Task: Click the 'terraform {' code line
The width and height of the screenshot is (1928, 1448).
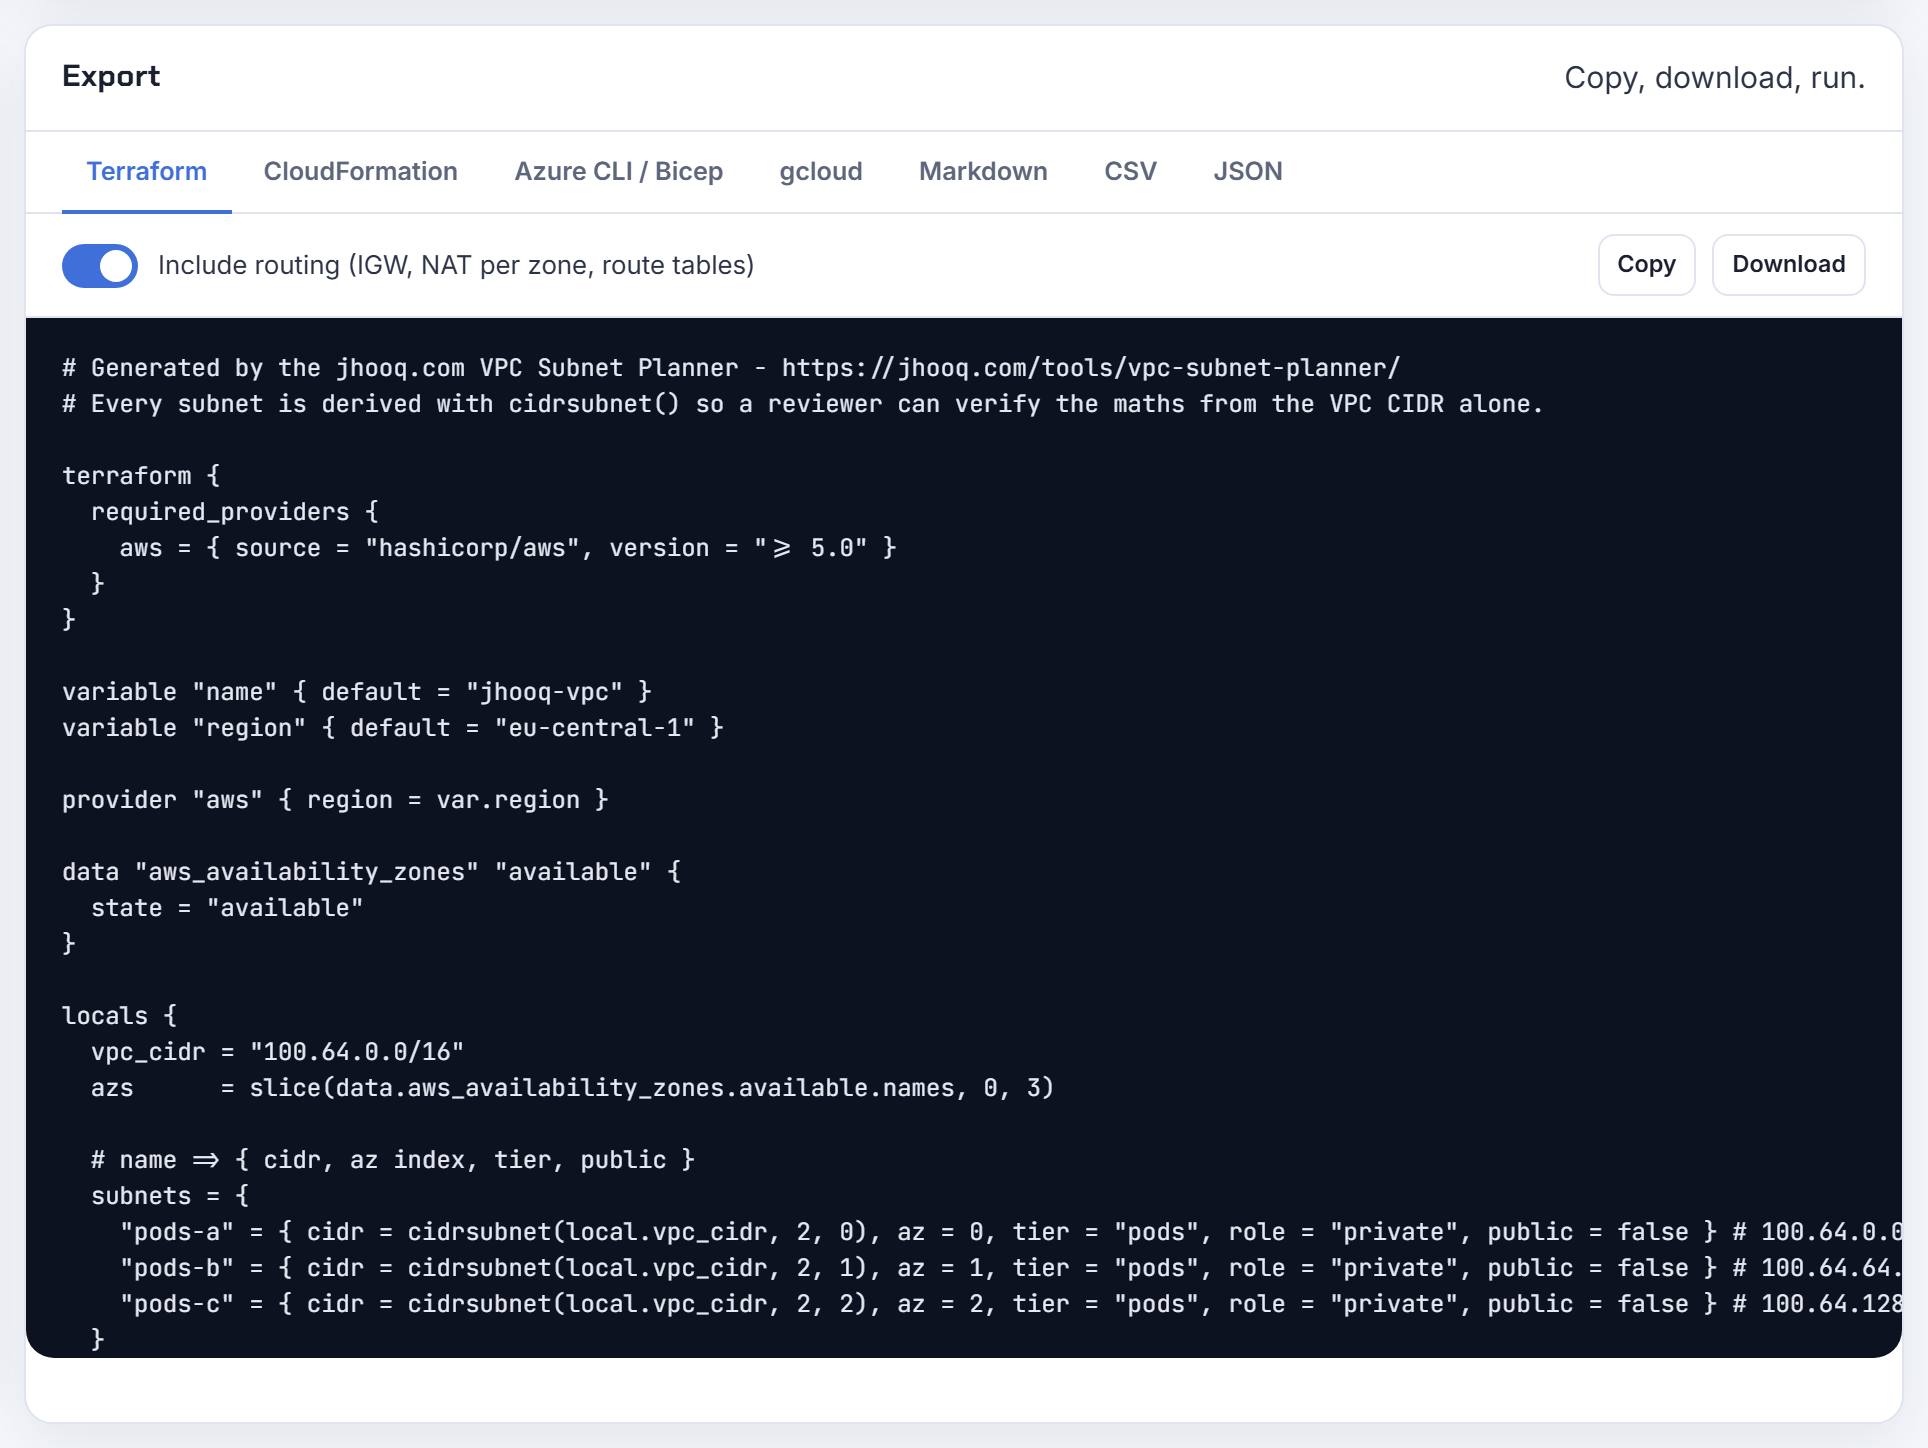Action: (141, 476)
